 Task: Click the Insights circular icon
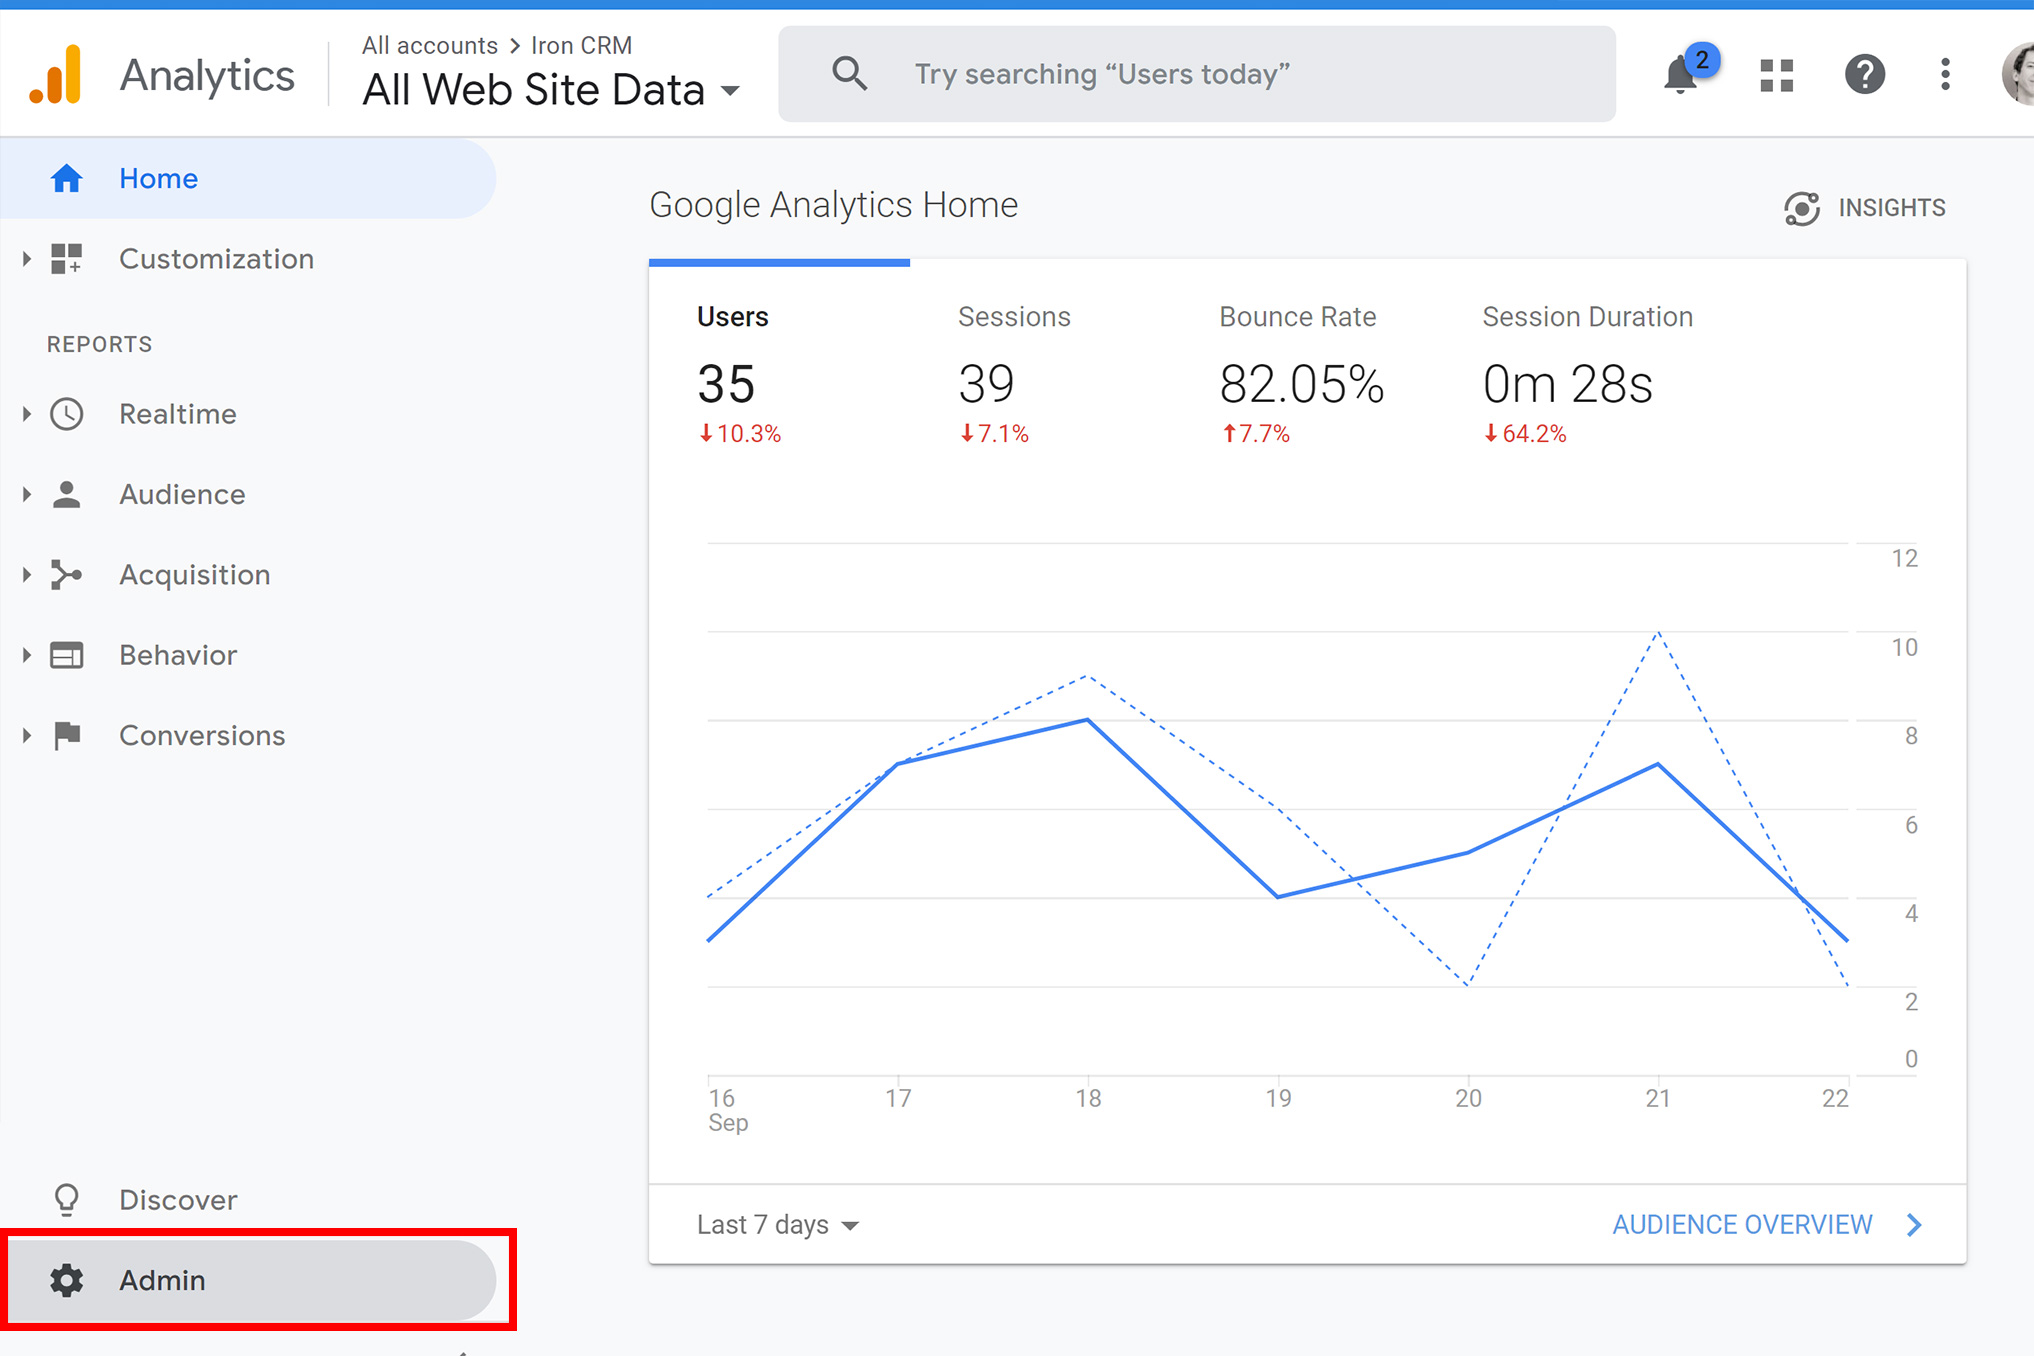[1802, 208]
